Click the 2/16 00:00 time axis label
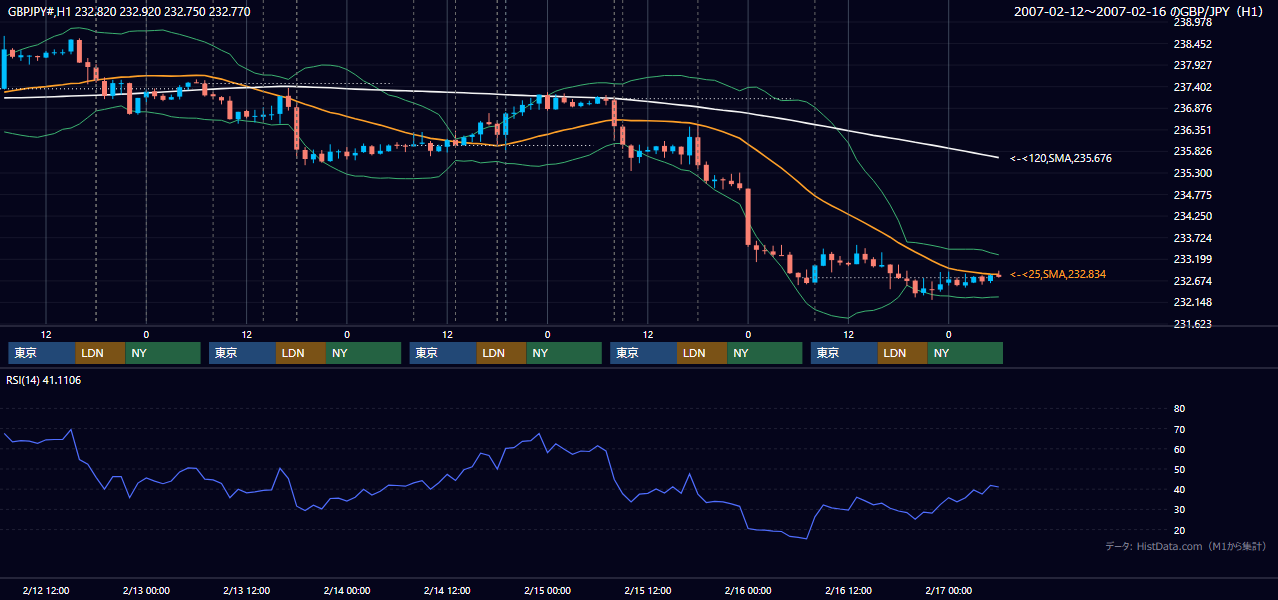Viewport: 1278px width, 600px height. click(x=748, y=590)
